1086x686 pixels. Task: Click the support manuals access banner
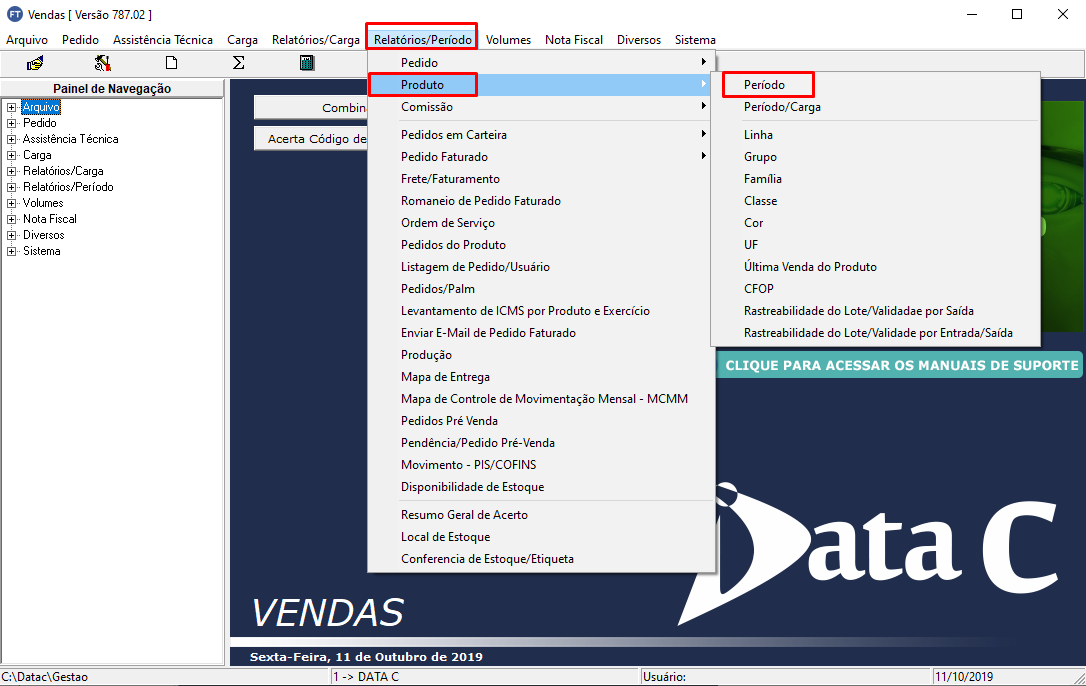900,365
